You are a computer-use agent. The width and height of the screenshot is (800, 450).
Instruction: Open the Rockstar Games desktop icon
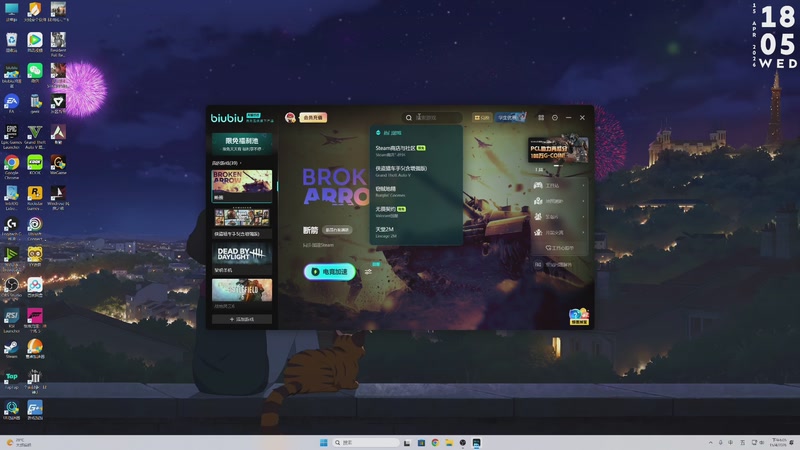35,198
